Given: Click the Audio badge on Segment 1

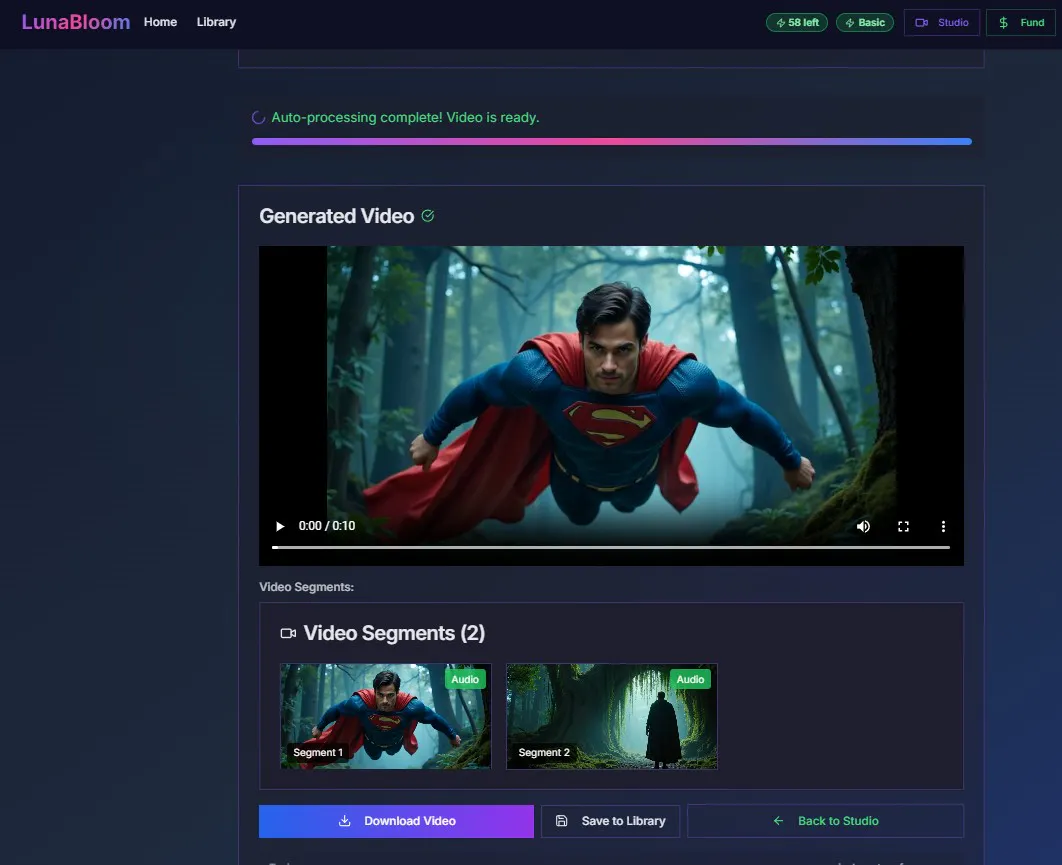Looking at the screenshot, I should coord(465,679).
